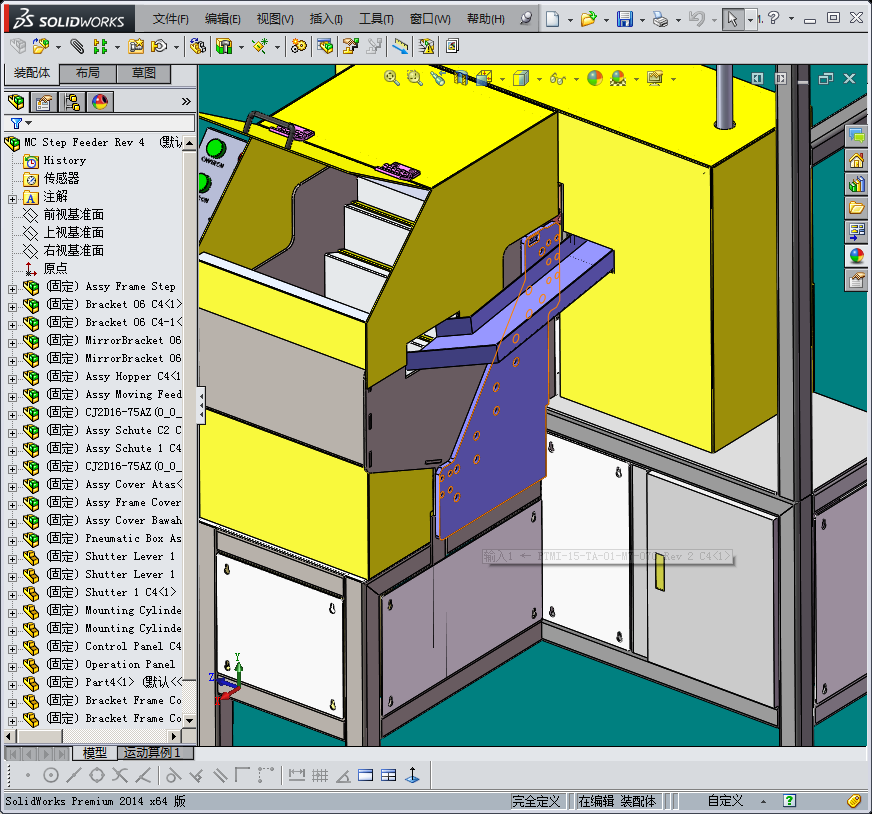Click the yellow tag icon in status bar

855,801
